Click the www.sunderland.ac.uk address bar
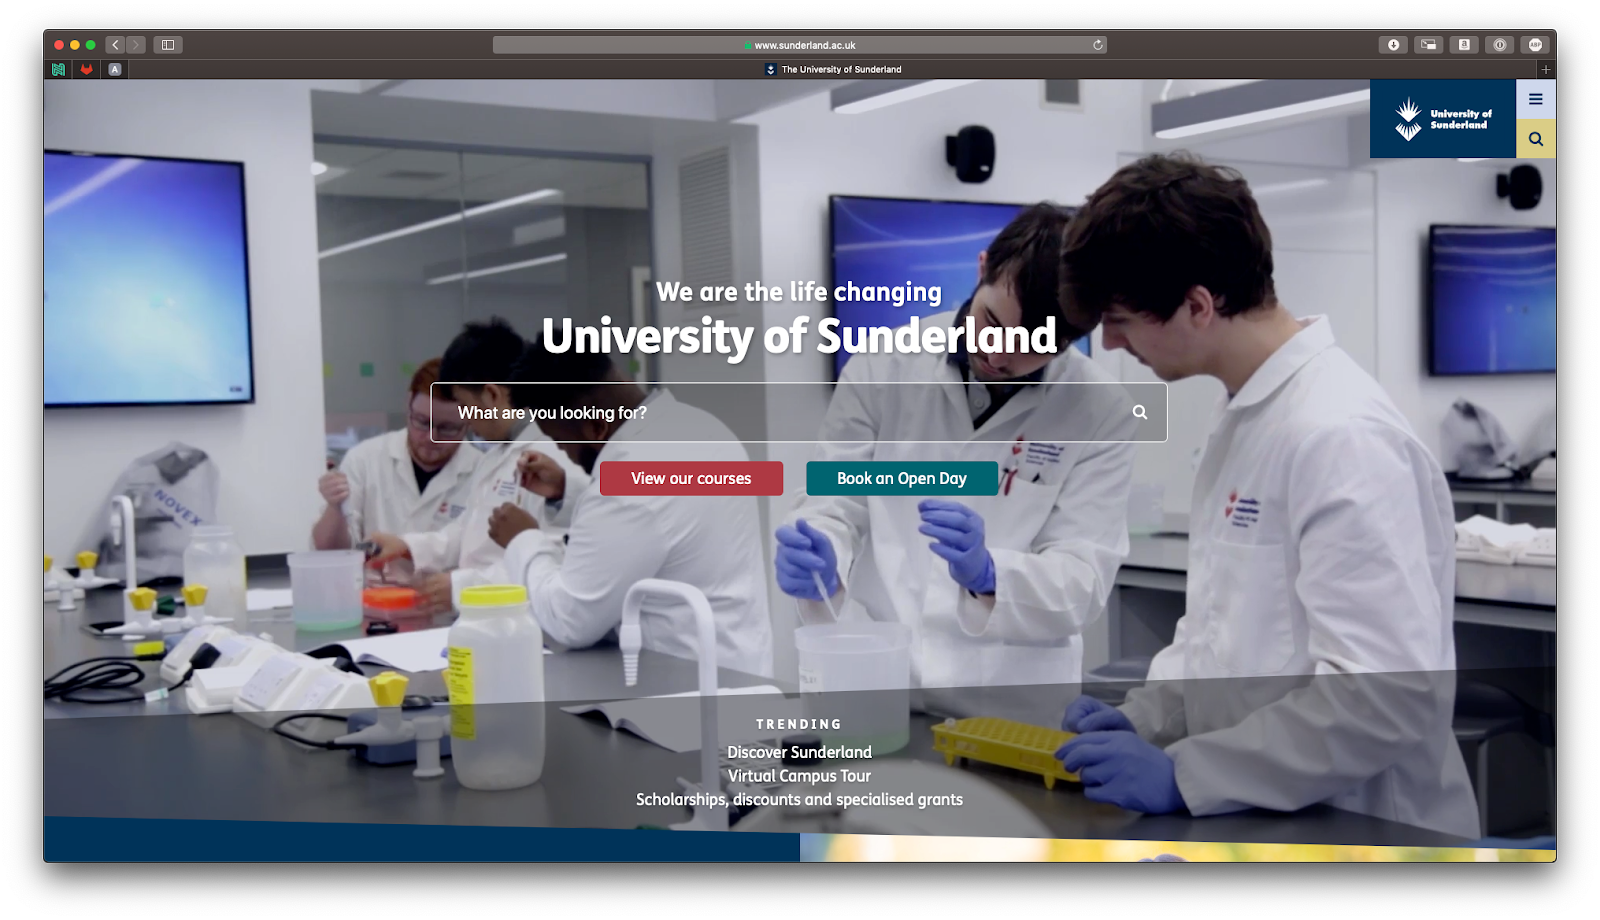The height and width of the screenshot is (920, 1600). [x=799, y=45]
